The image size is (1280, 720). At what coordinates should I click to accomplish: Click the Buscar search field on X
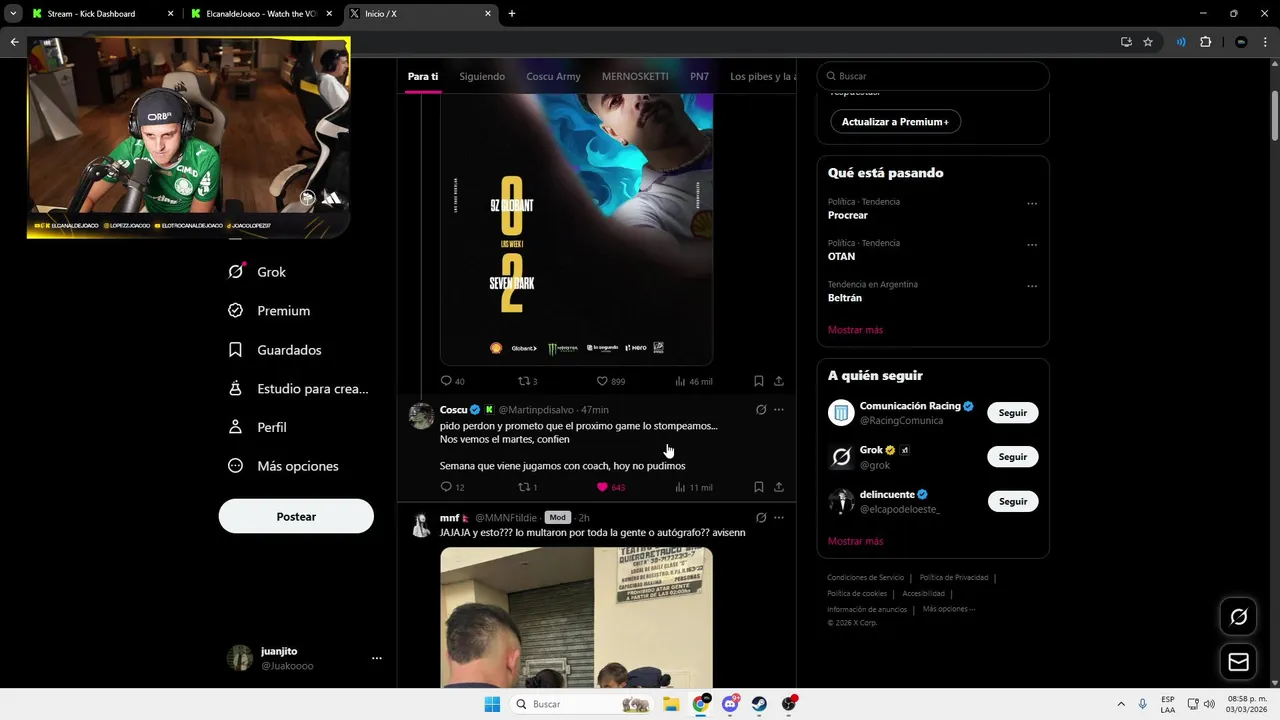tap(933, 76)
